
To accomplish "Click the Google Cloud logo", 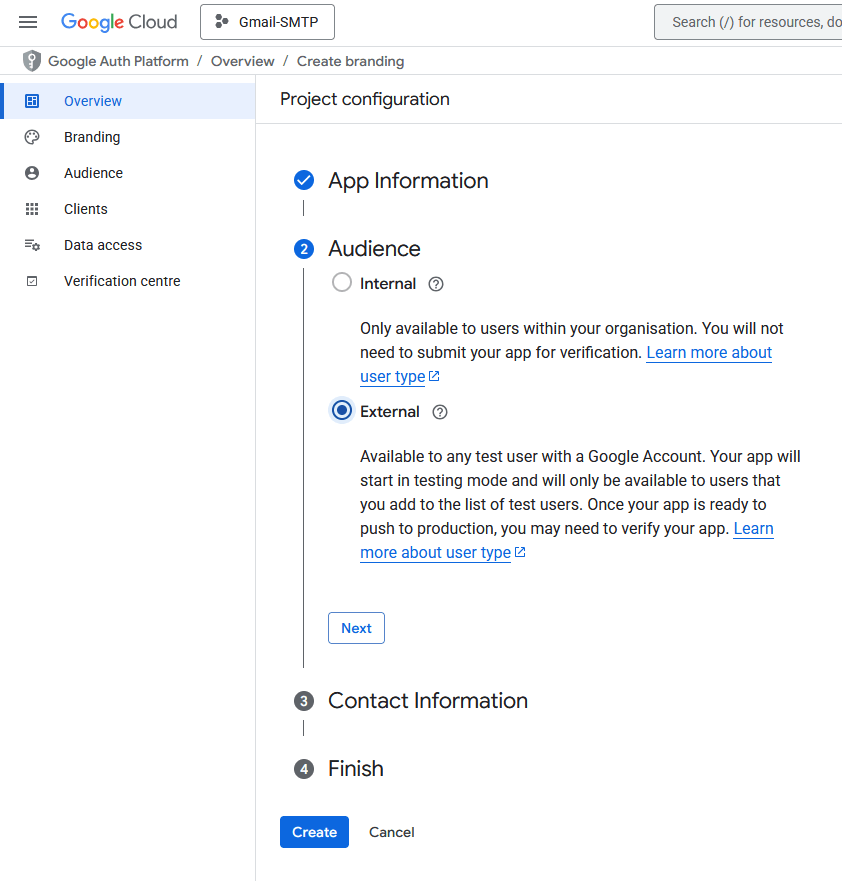I will (x=119, y=21).
